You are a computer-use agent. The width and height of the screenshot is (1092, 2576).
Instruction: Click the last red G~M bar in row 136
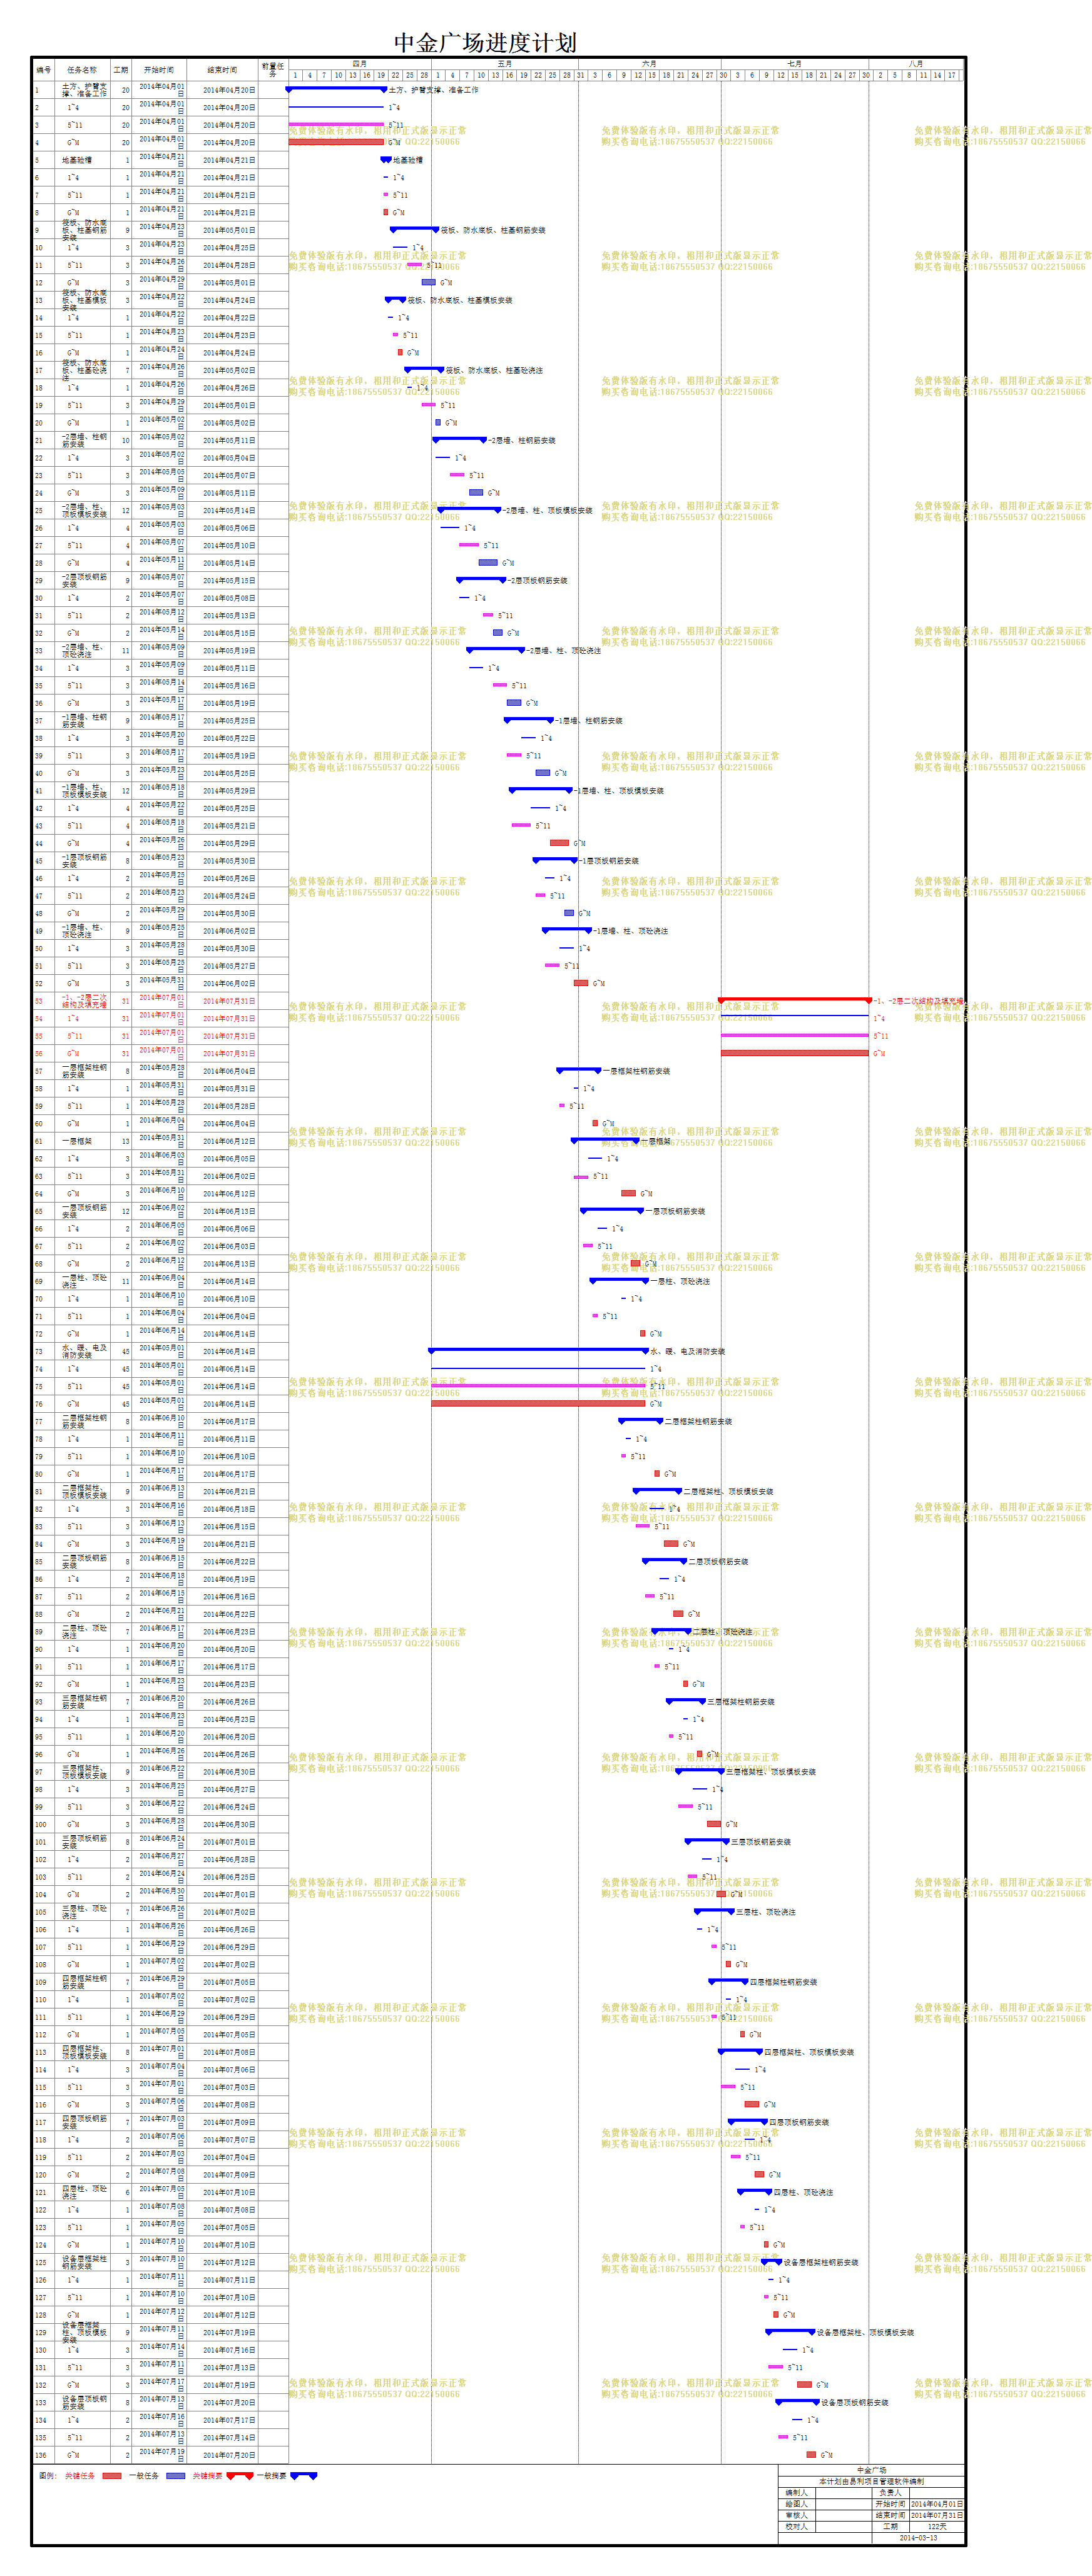[x=811, y=2454]
